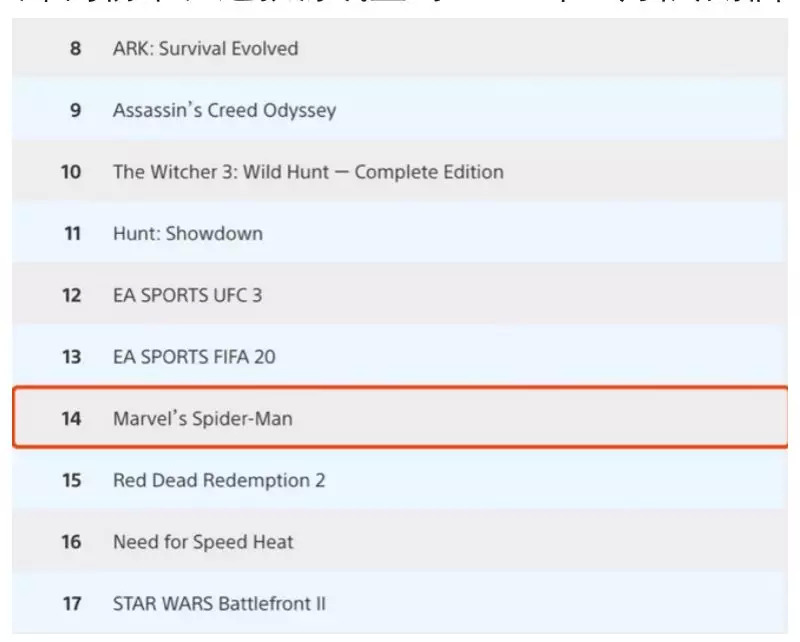Click the rank 16 number
This screenshot has height=642, width=800.
point(71,542)
